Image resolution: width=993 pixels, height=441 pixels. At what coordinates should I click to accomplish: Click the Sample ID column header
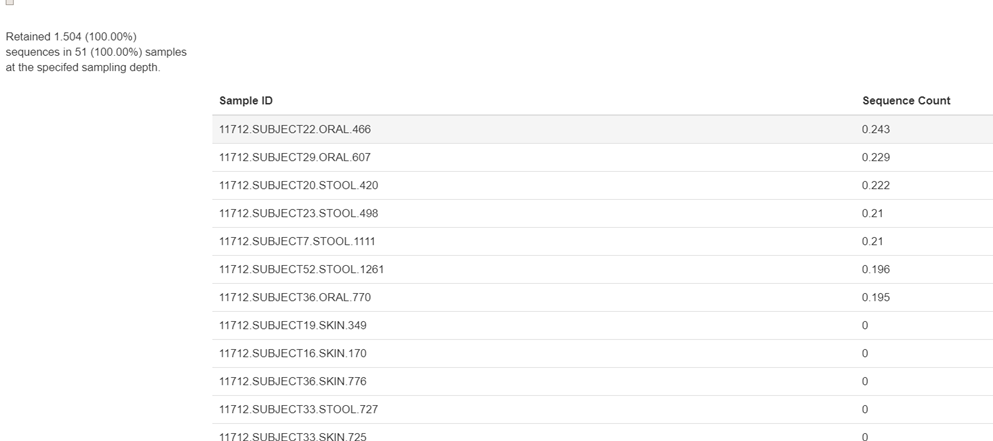246,101
